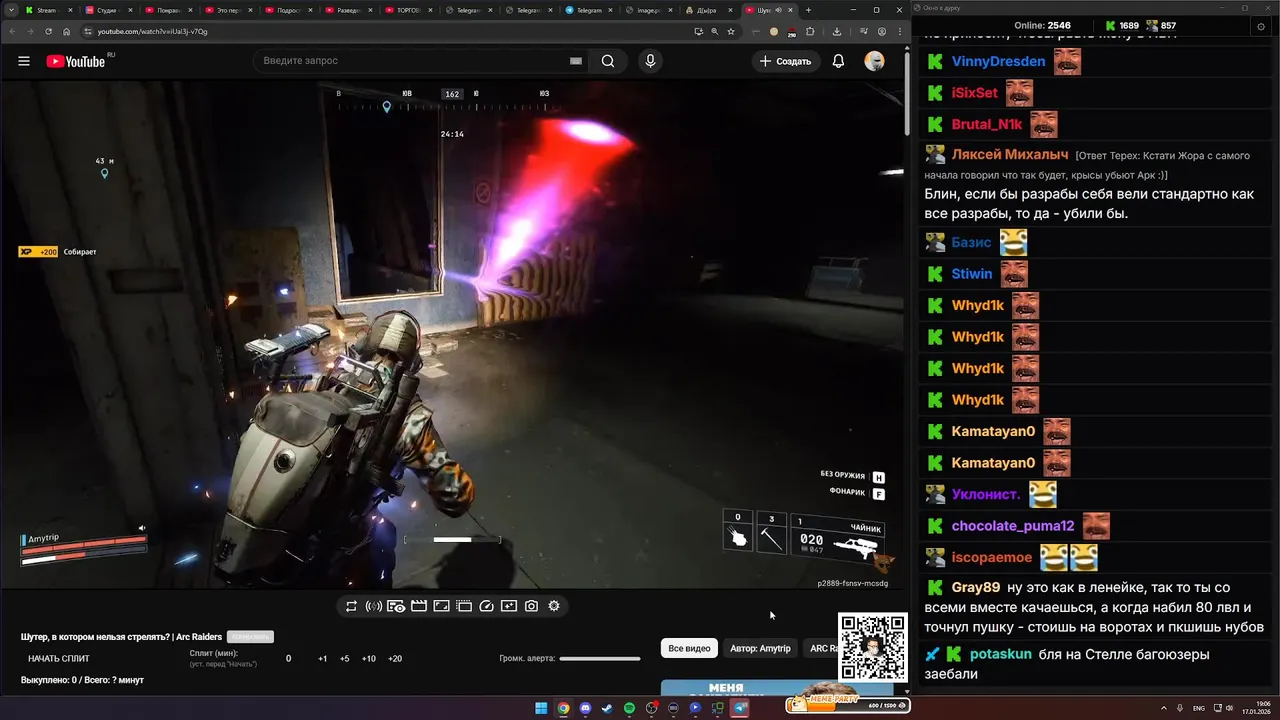
Task: Switch to the Разведк browser tab
Action: (348, 10)
